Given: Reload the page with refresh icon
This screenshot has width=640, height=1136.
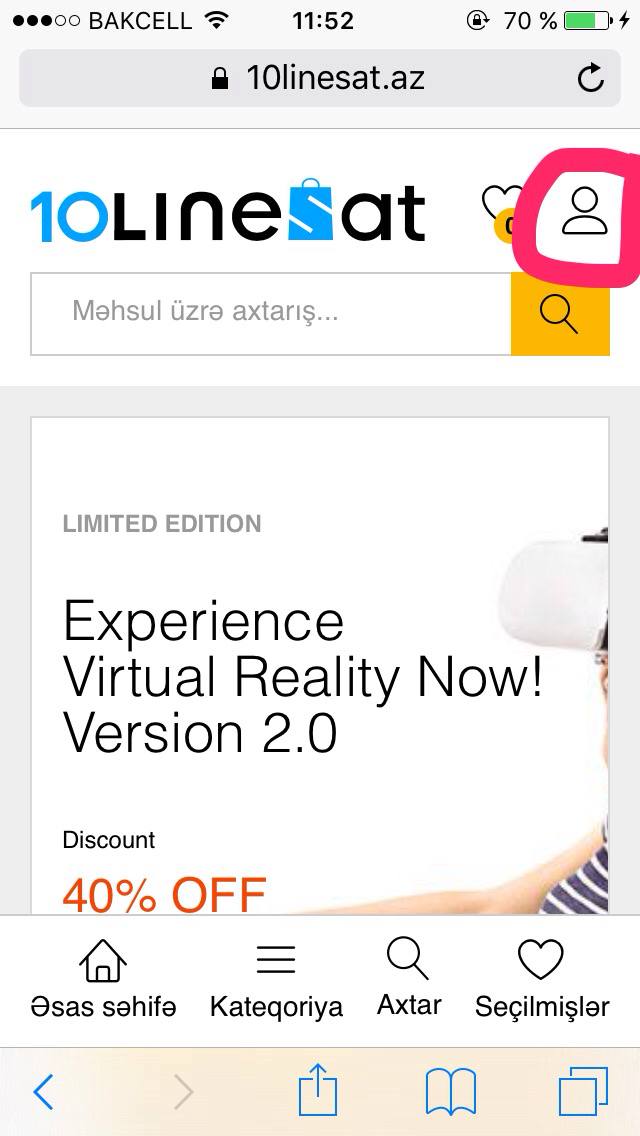Looking at the screenshot, I should (591, 78).
